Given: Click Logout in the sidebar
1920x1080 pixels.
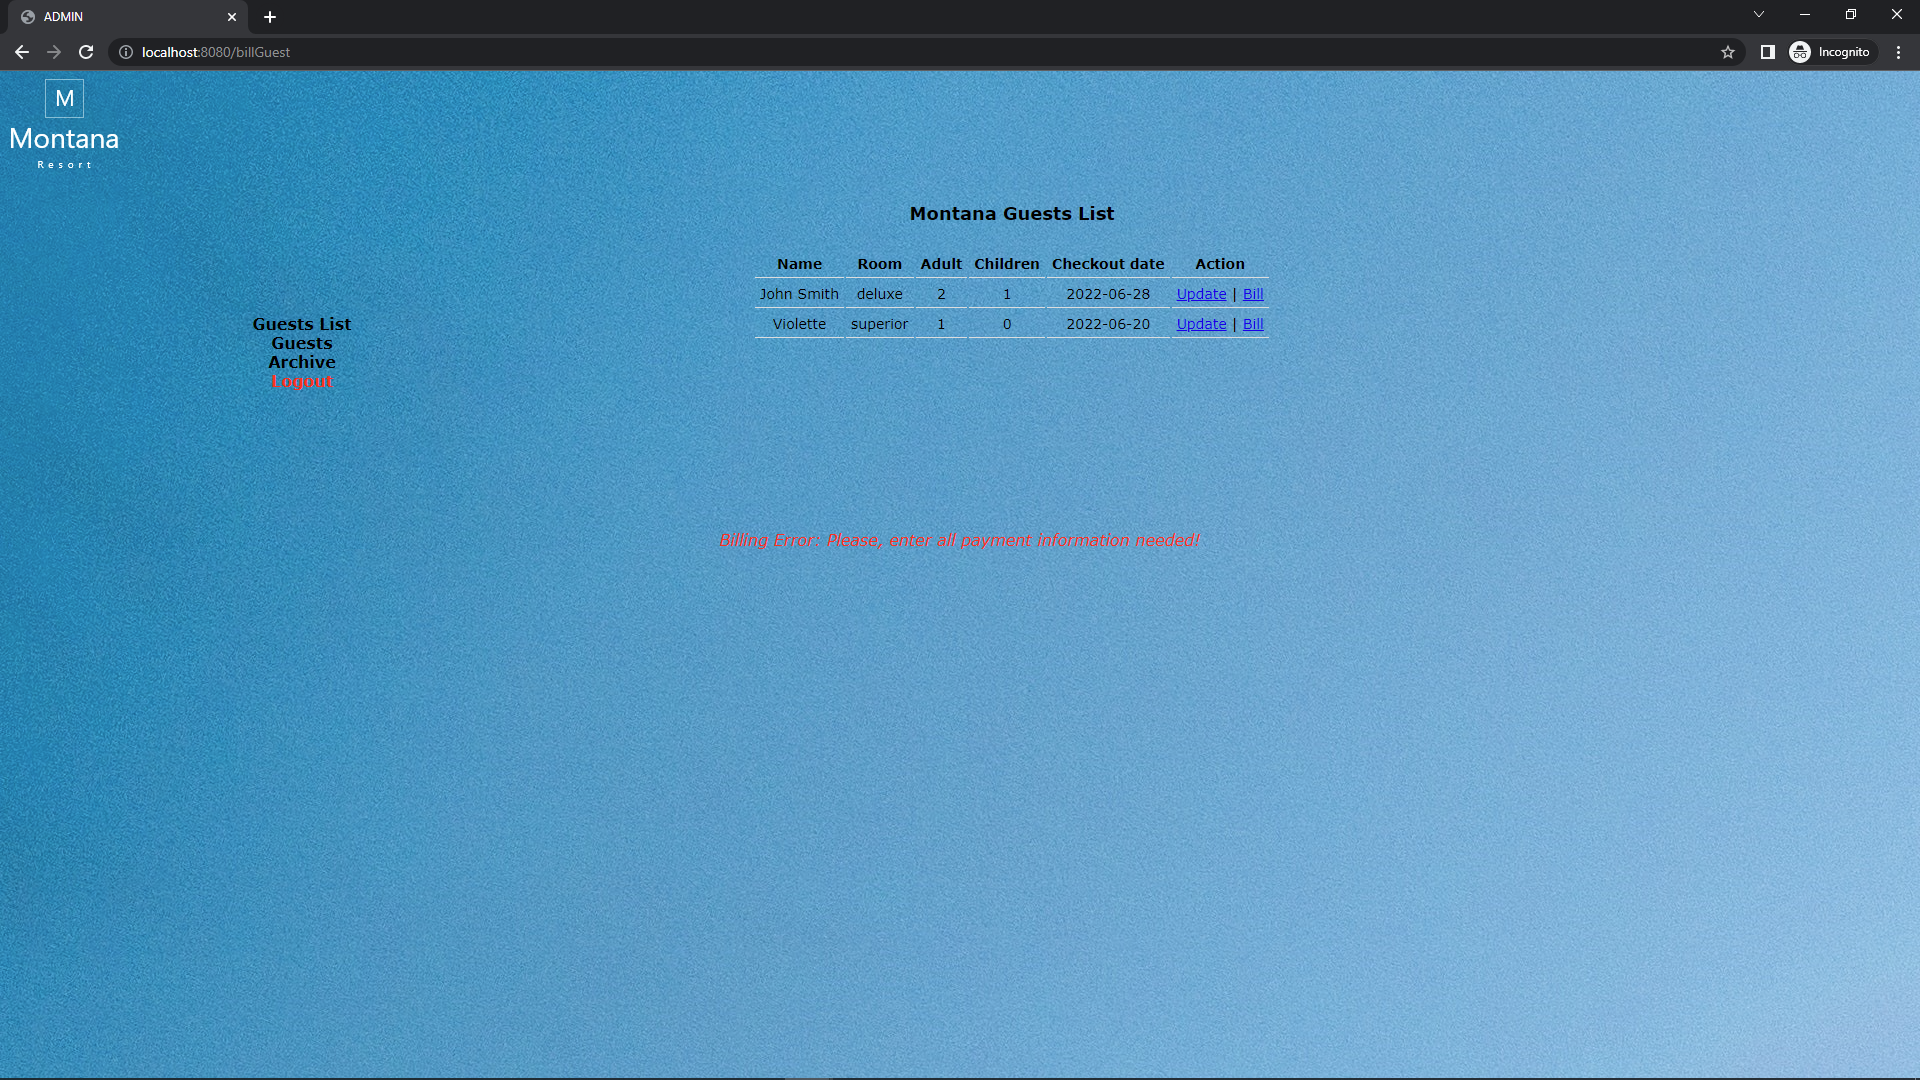Looking at the screenshot, I should tap(301, 381).
